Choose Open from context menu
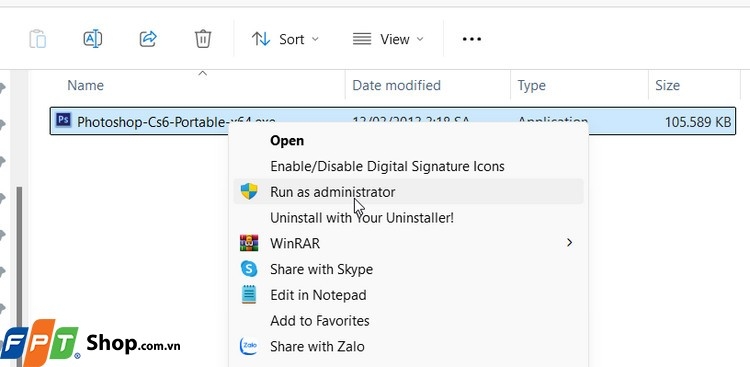Viewport: 750px width, 367px height. [x=408, y=140]
